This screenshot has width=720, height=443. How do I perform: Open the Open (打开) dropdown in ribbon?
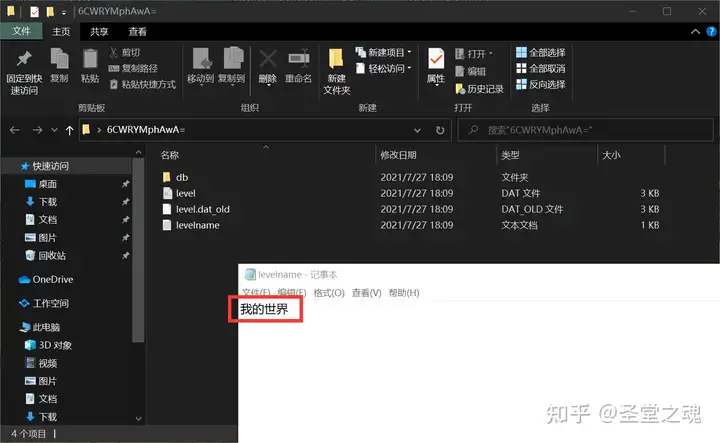[474, 54]
